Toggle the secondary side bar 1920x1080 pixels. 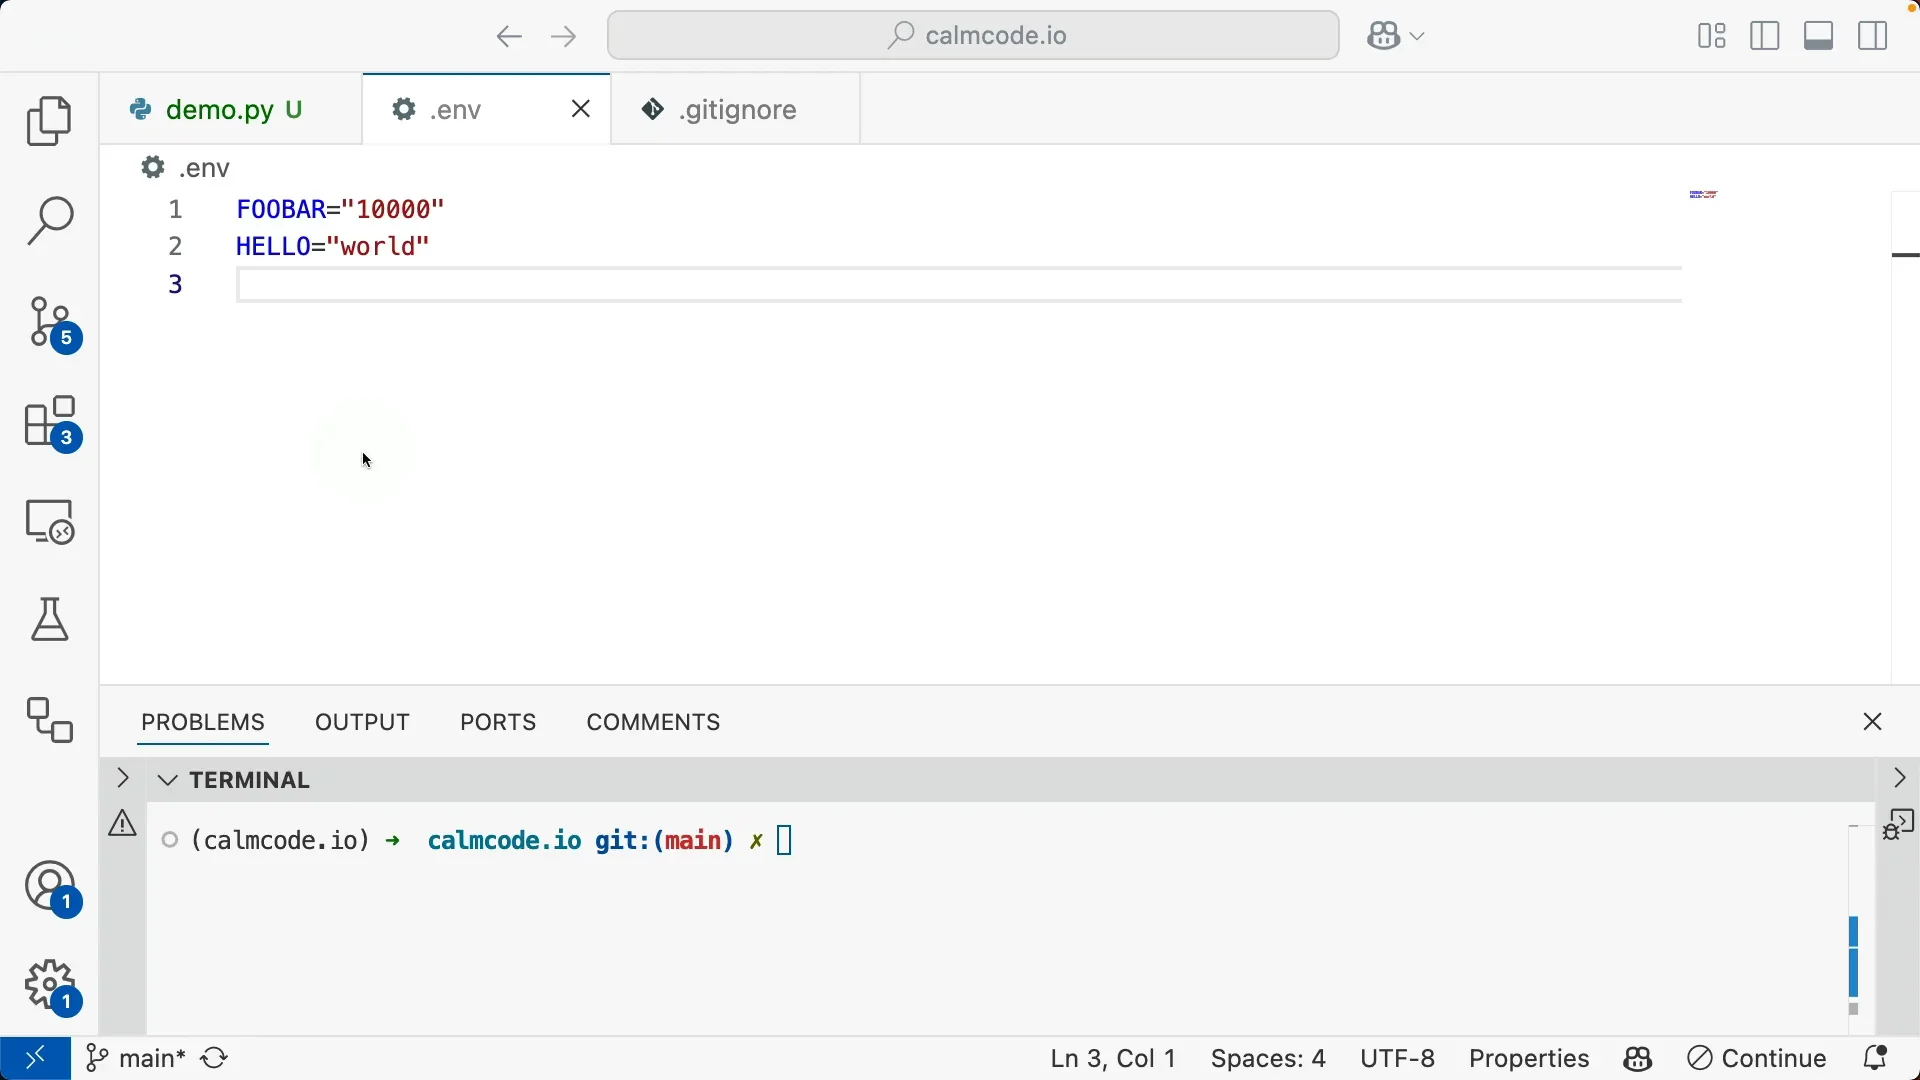tap(1874, 37)
